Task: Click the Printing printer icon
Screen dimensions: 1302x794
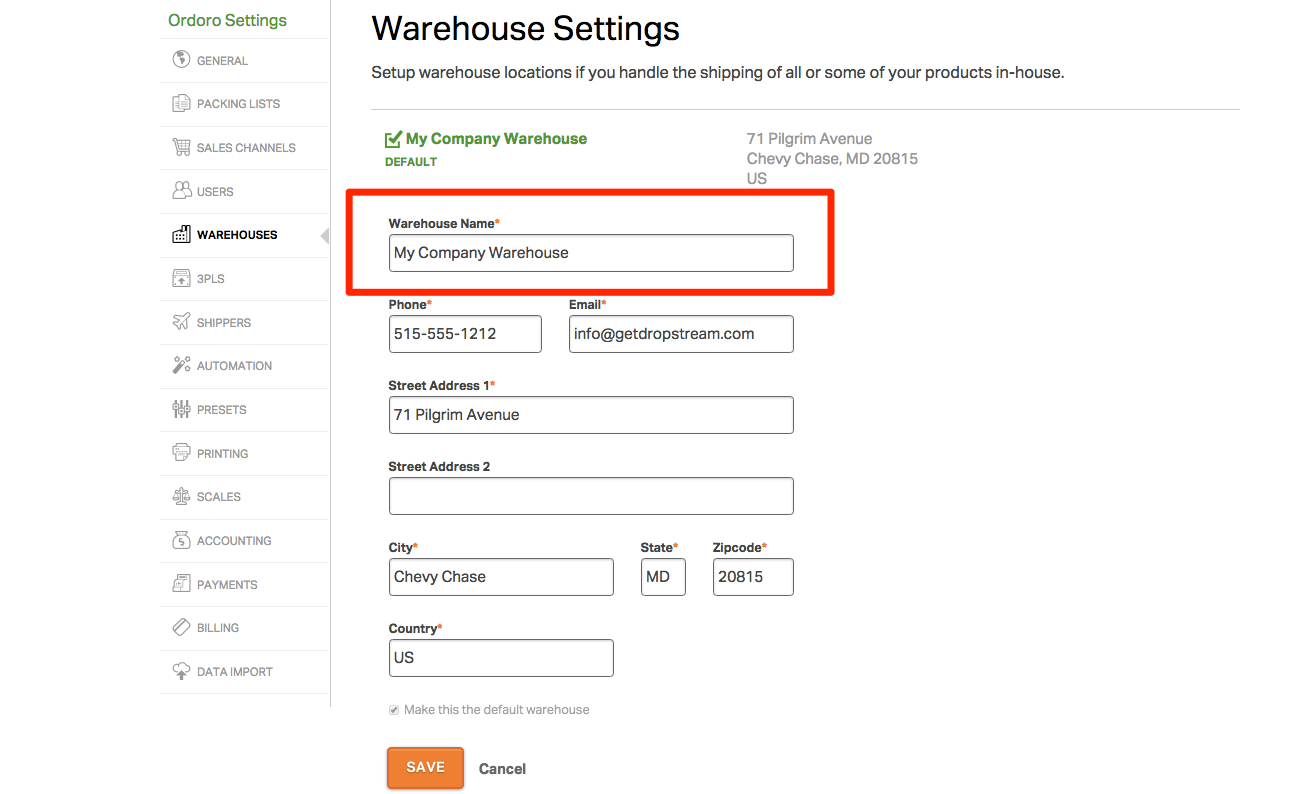Action: pyautogui.click(x=181, y=453)
